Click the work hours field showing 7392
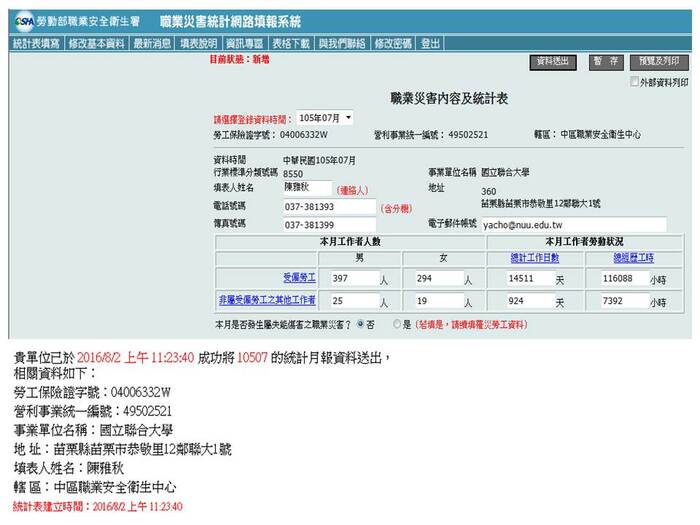The image size is (700, 525). (625, 301)
